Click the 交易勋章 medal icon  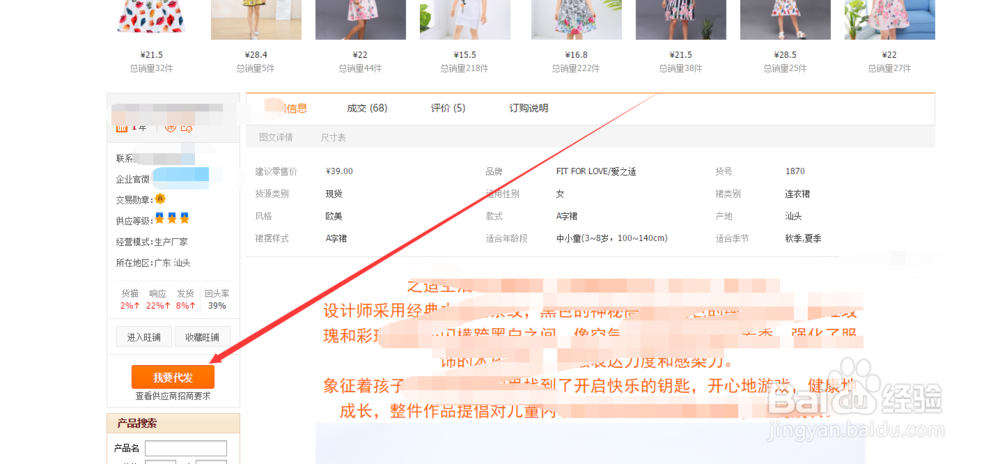click(160, 198)
